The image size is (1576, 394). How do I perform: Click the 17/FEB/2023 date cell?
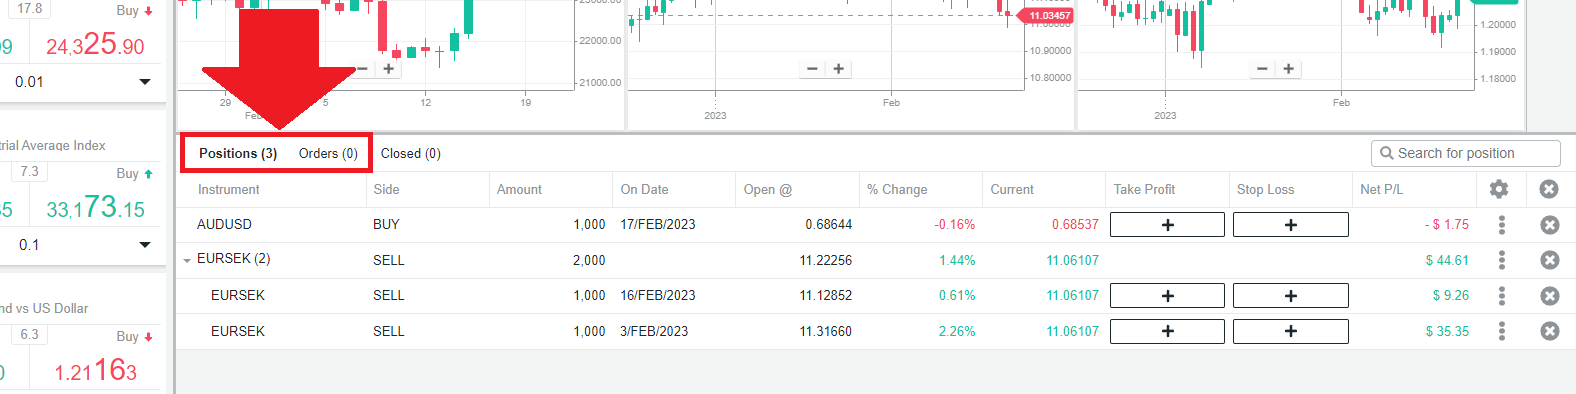[658, 224]
